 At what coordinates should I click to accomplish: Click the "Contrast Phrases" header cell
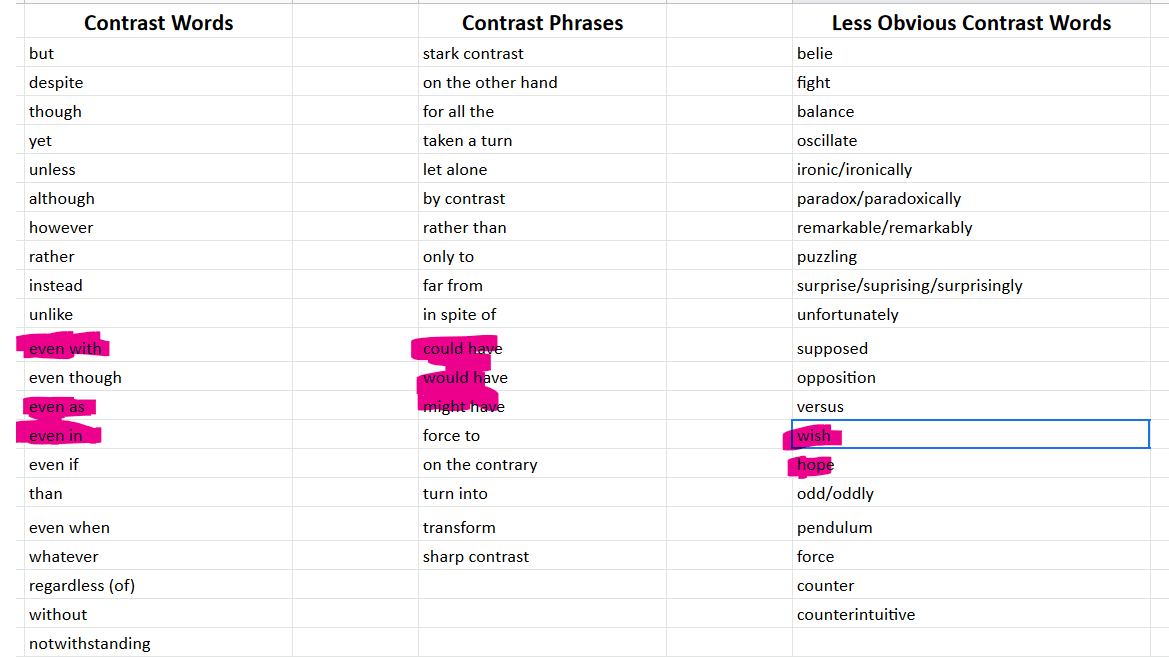tap(542, 23)
